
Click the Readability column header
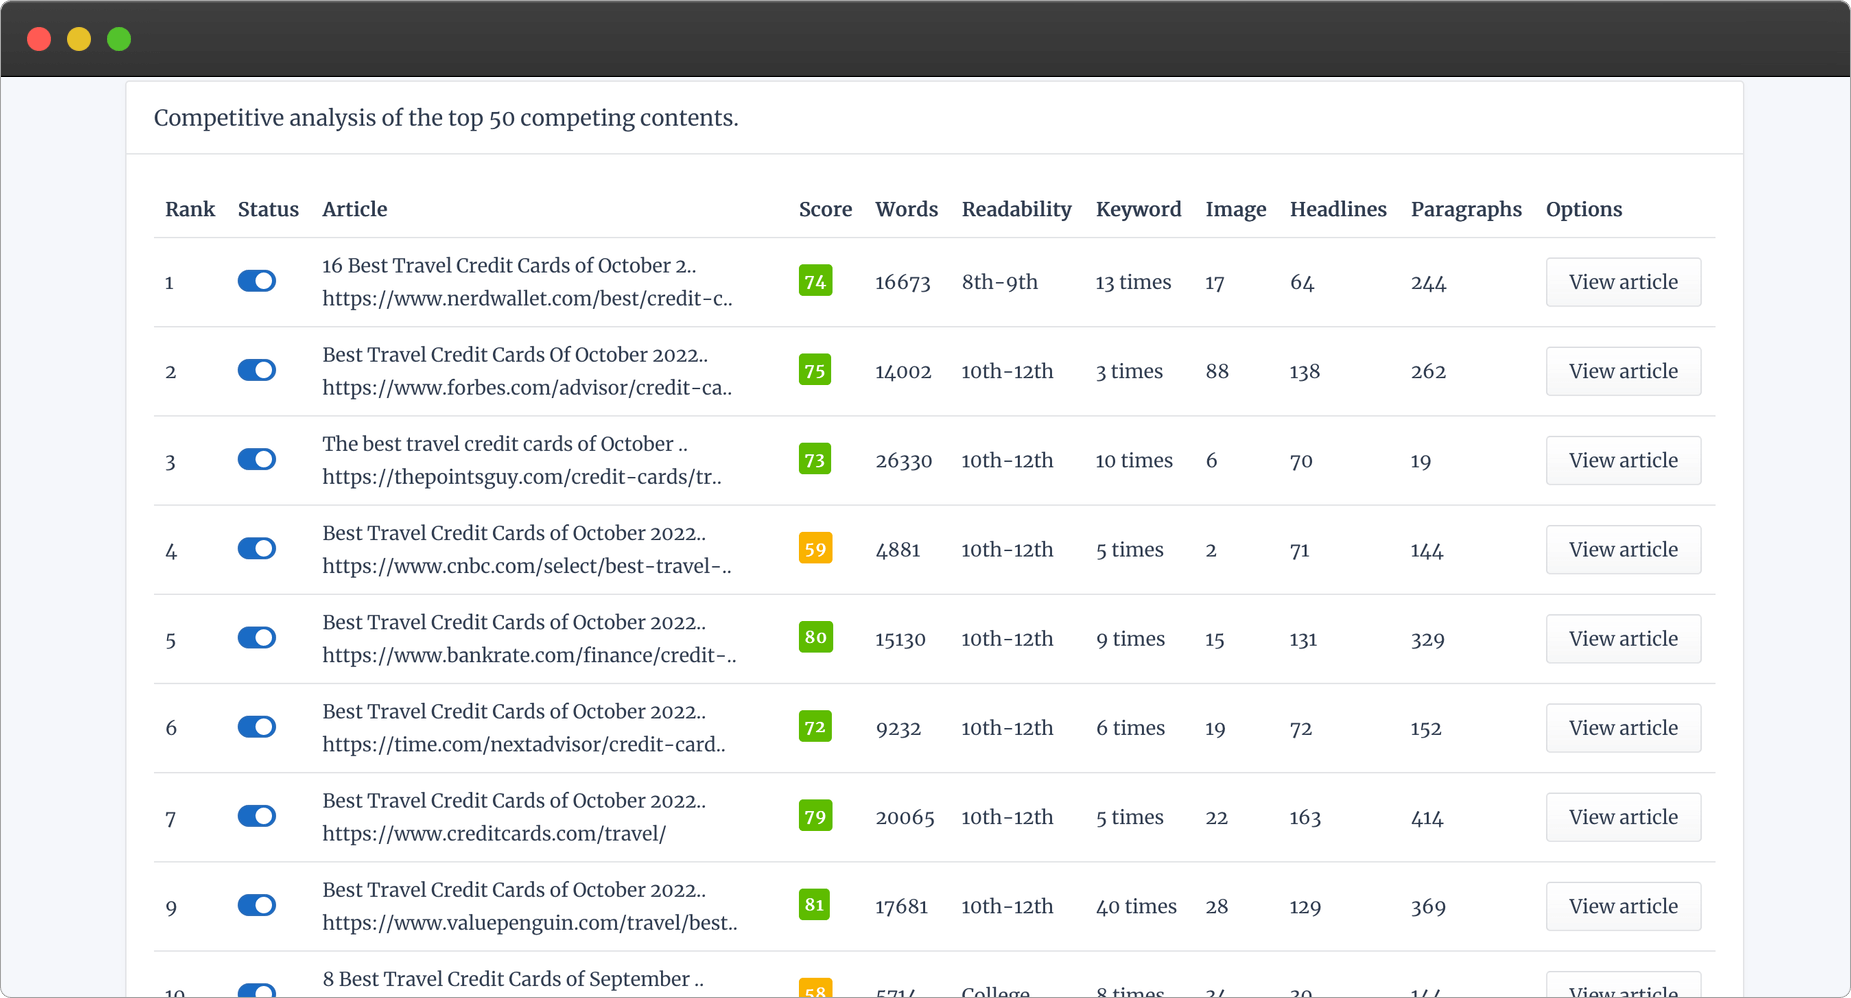[1016, 209]
